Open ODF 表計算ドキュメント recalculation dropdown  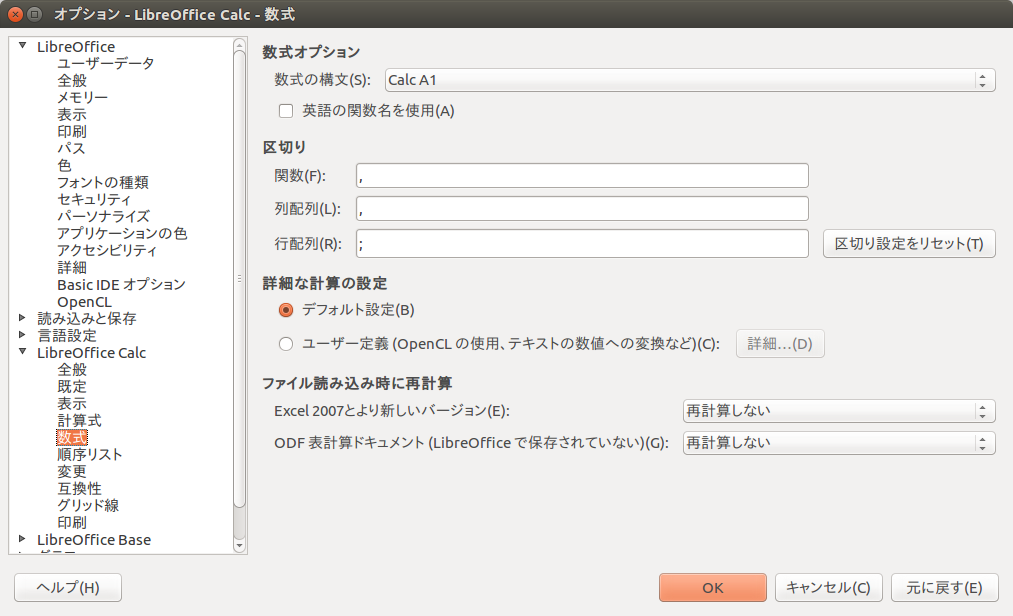pyautogui.click(x=839, y=443)
